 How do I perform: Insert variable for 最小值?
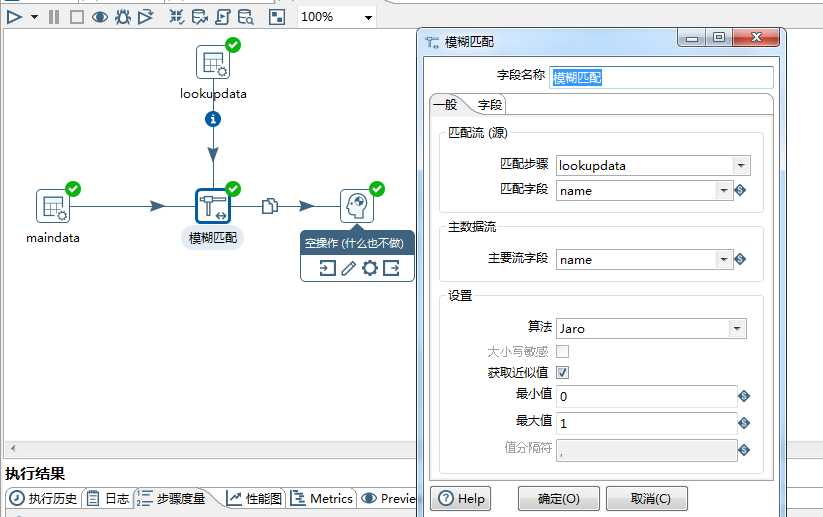point(744,396)
